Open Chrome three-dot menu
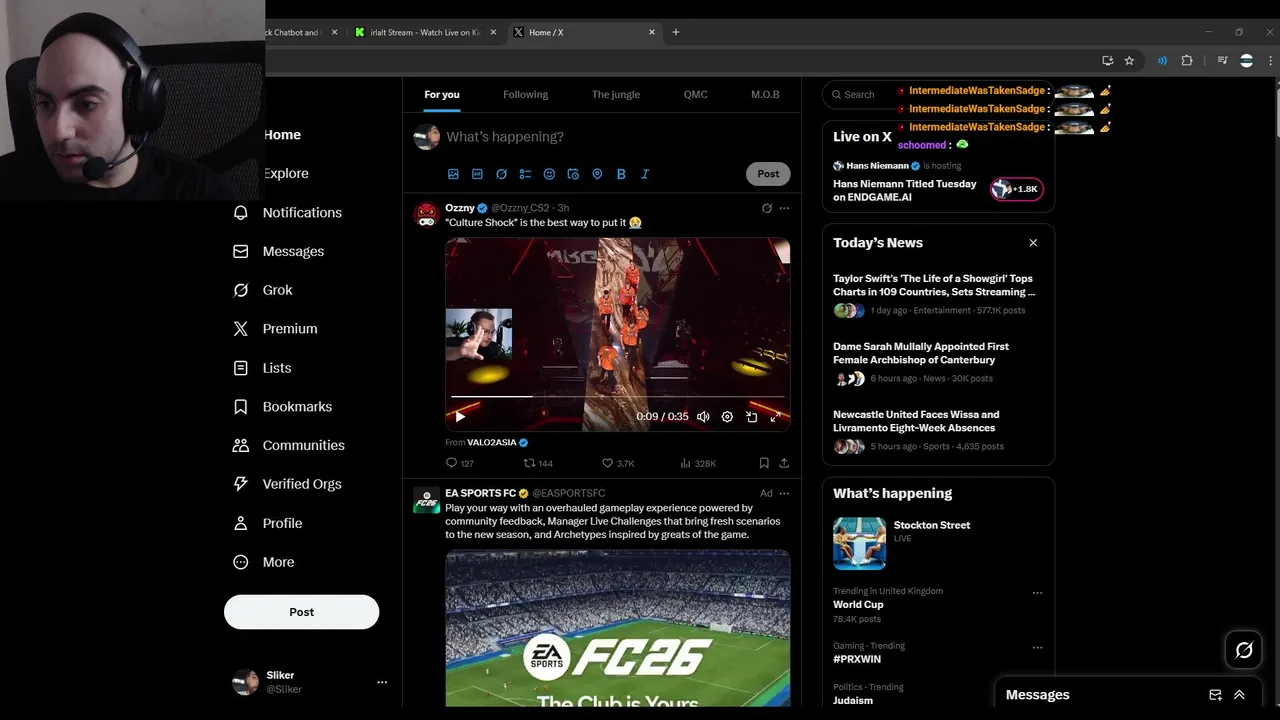Screen dimensions: 1280x720 1271,60
